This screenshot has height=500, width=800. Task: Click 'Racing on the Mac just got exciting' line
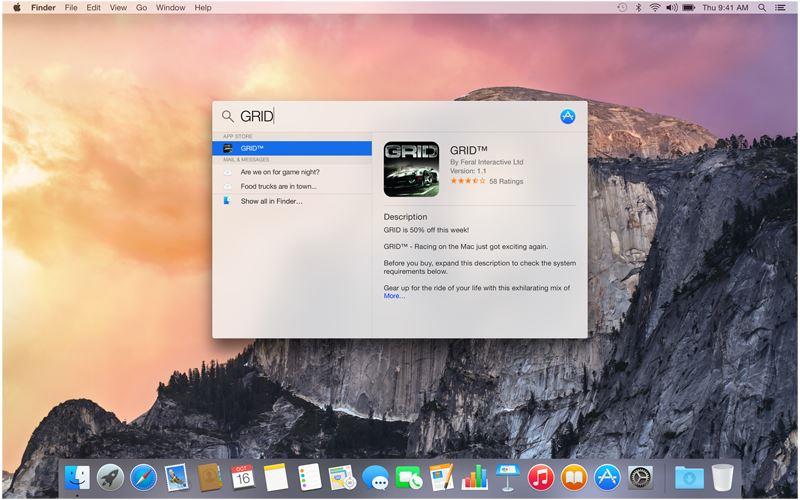coord(466,246)
